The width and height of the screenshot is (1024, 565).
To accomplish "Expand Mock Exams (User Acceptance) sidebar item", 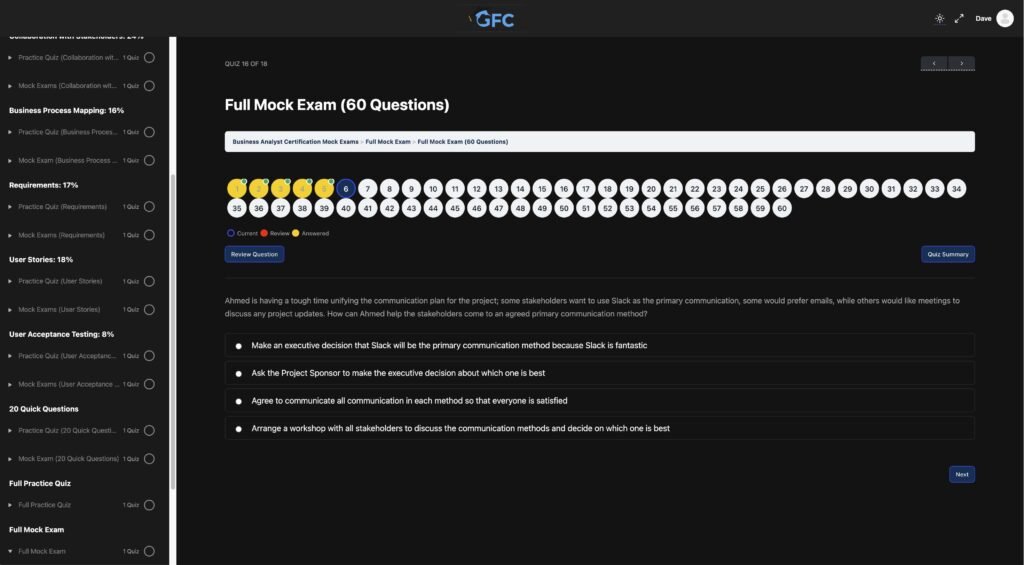I will pos(10,384).
